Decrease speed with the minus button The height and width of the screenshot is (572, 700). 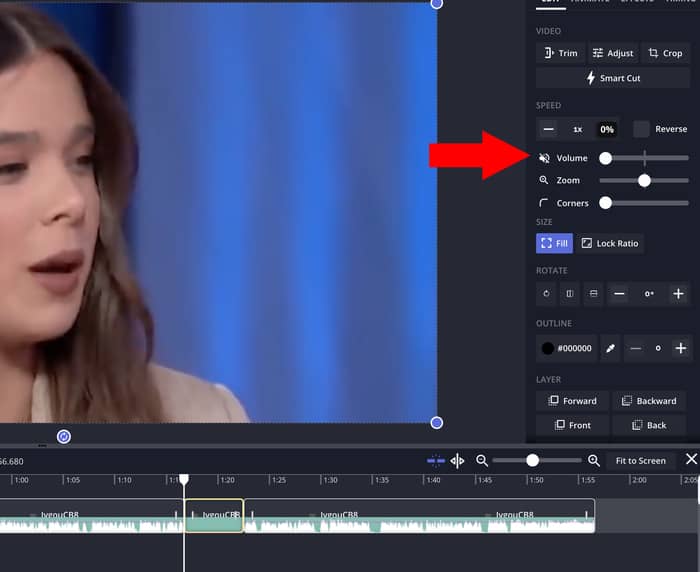pyautogui.click(x=548, y=129)
